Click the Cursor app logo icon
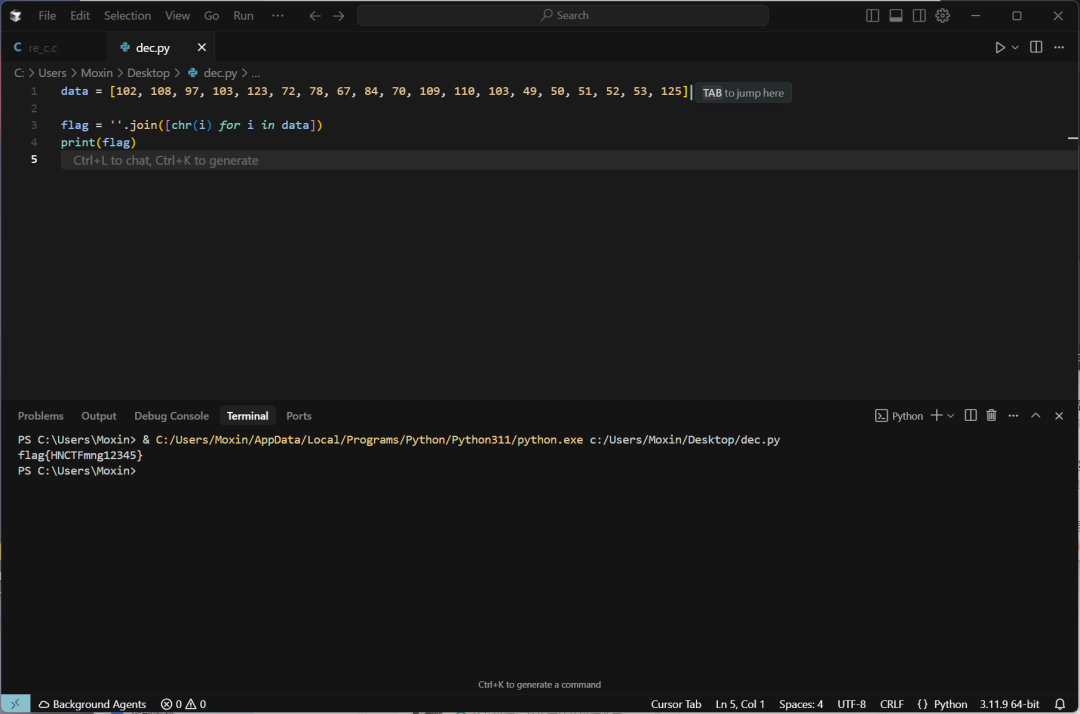This screenshot has height=714, width=1080. pos(15,15)
